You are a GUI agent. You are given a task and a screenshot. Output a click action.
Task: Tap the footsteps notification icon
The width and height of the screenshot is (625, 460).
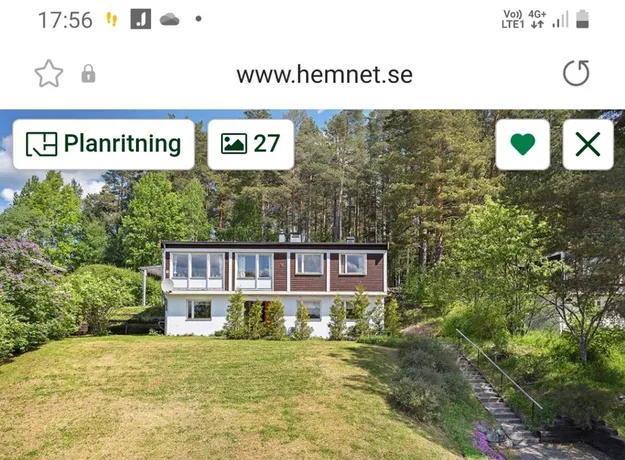[112, 19]
